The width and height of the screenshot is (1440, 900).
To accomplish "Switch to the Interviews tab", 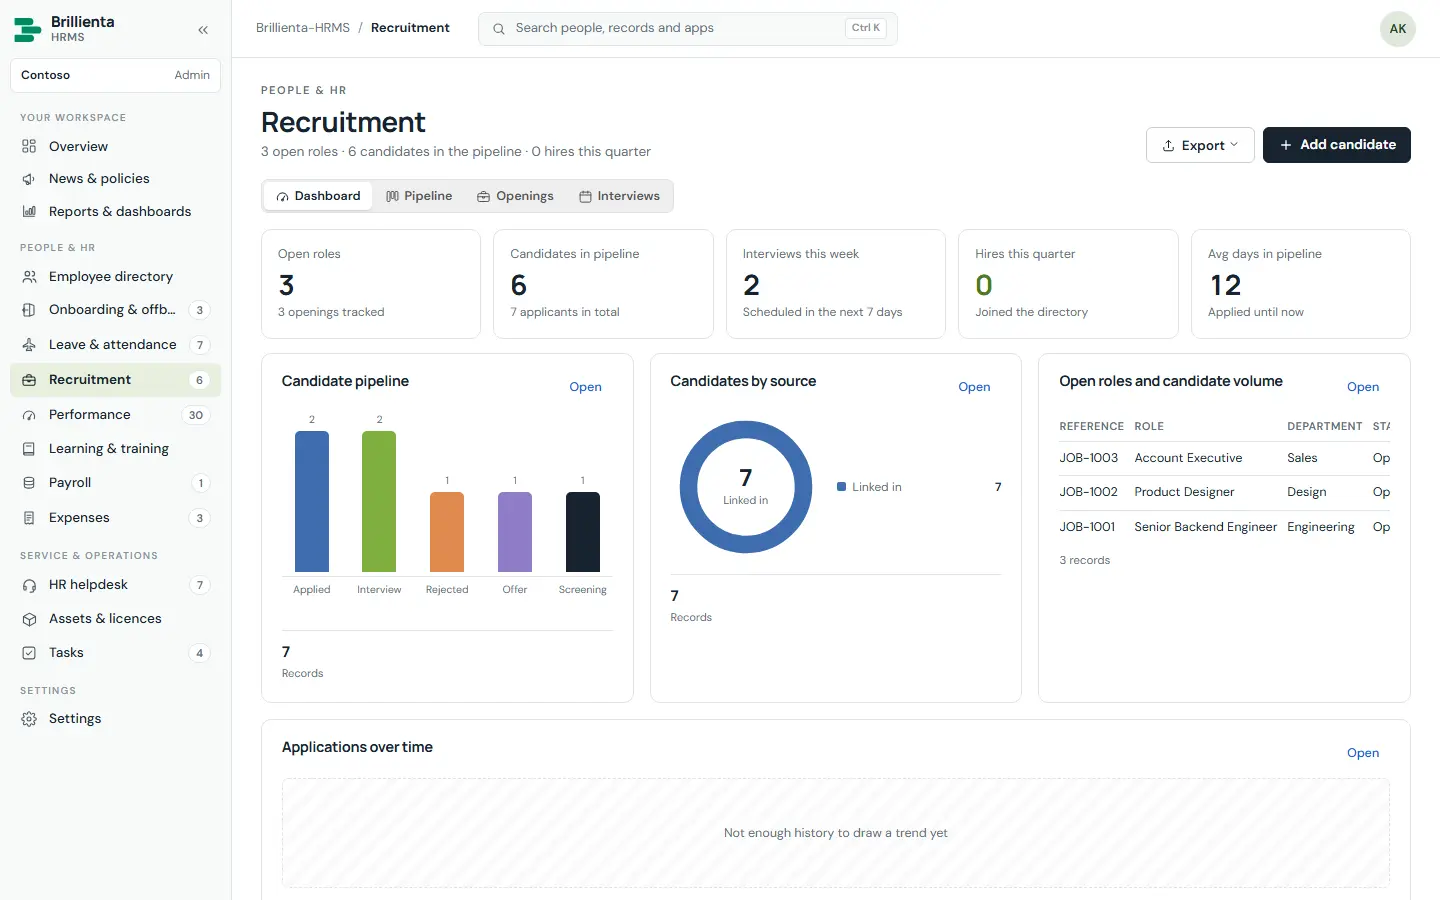I will coord(619,196).
